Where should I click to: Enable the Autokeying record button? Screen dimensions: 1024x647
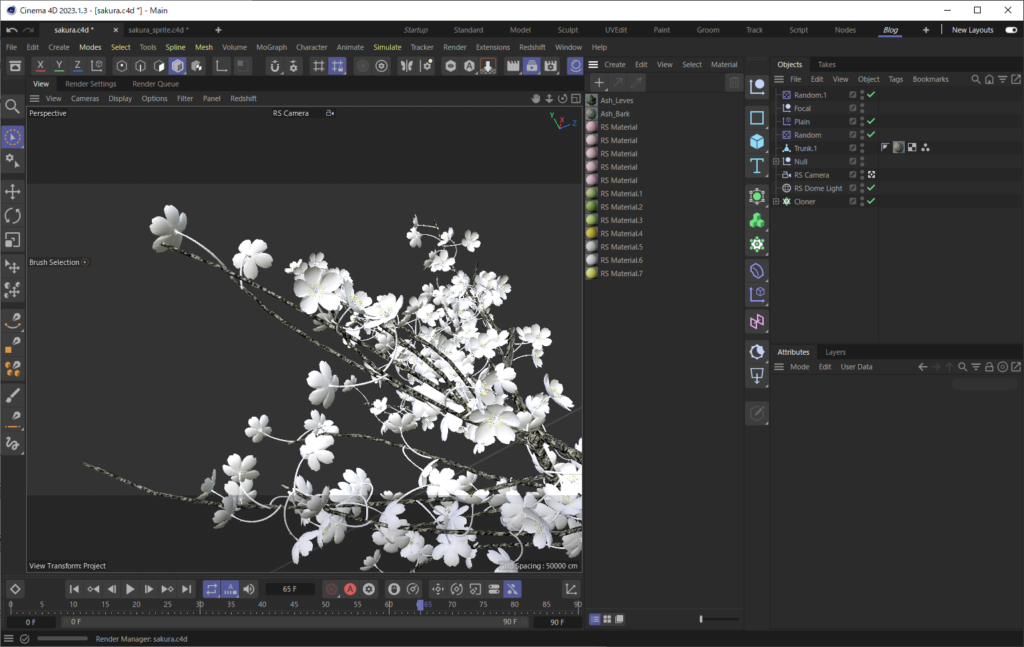point(349,589)
